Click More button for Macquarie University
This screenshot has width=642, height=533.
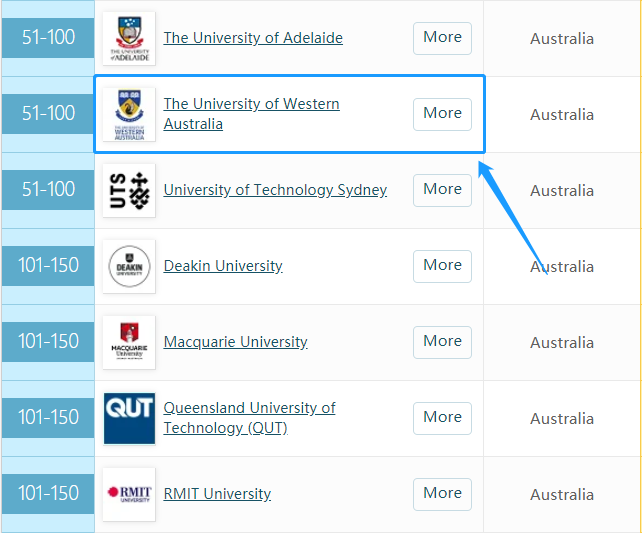442,342
